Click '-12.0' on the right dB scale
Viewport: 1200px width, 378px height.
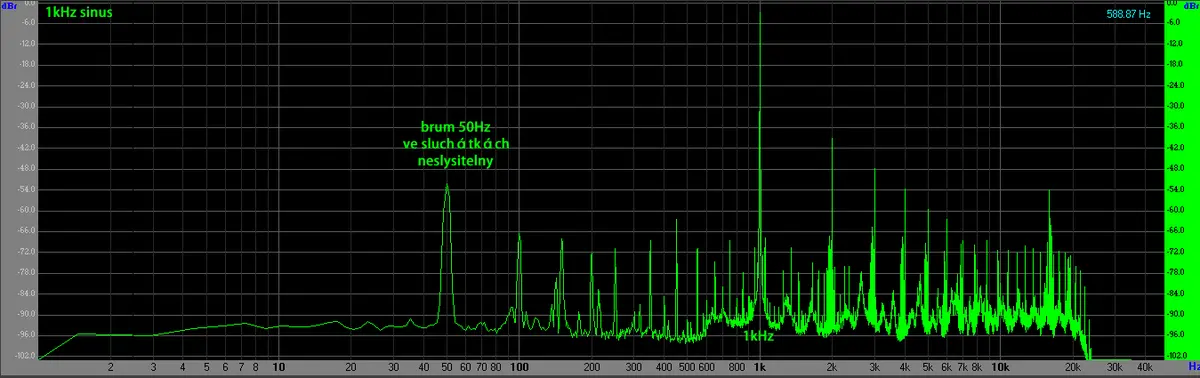point(1176,44)
